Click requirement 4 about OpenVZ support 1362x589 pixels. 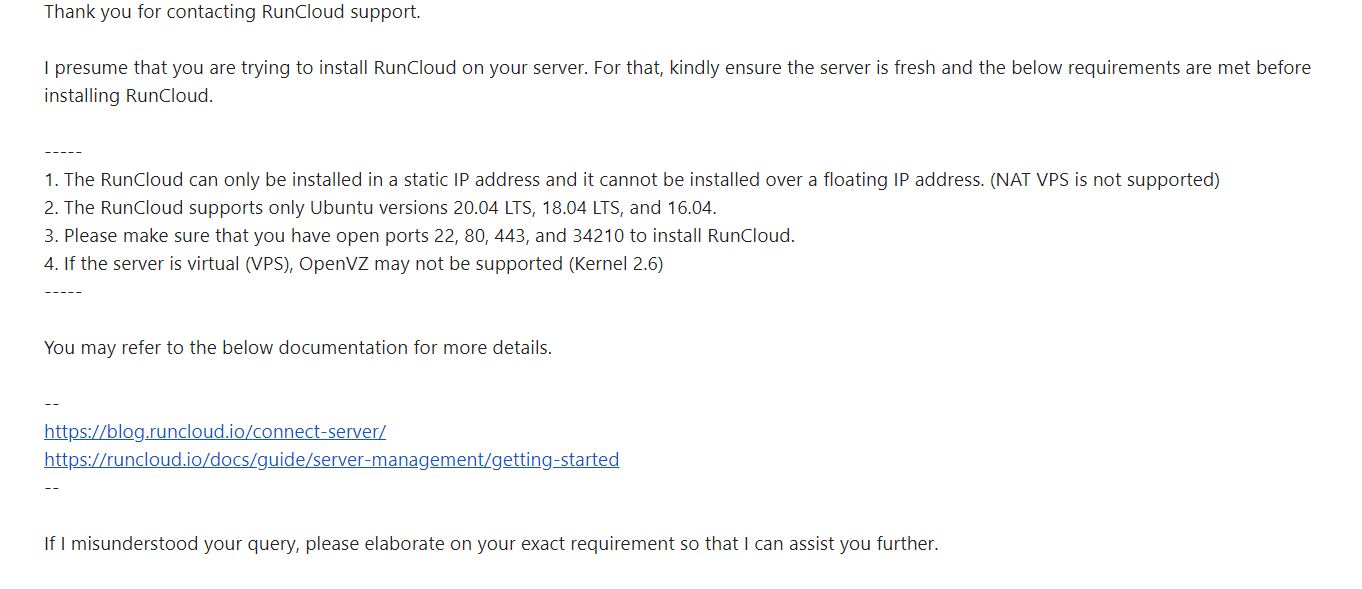(x=353, y=264)
